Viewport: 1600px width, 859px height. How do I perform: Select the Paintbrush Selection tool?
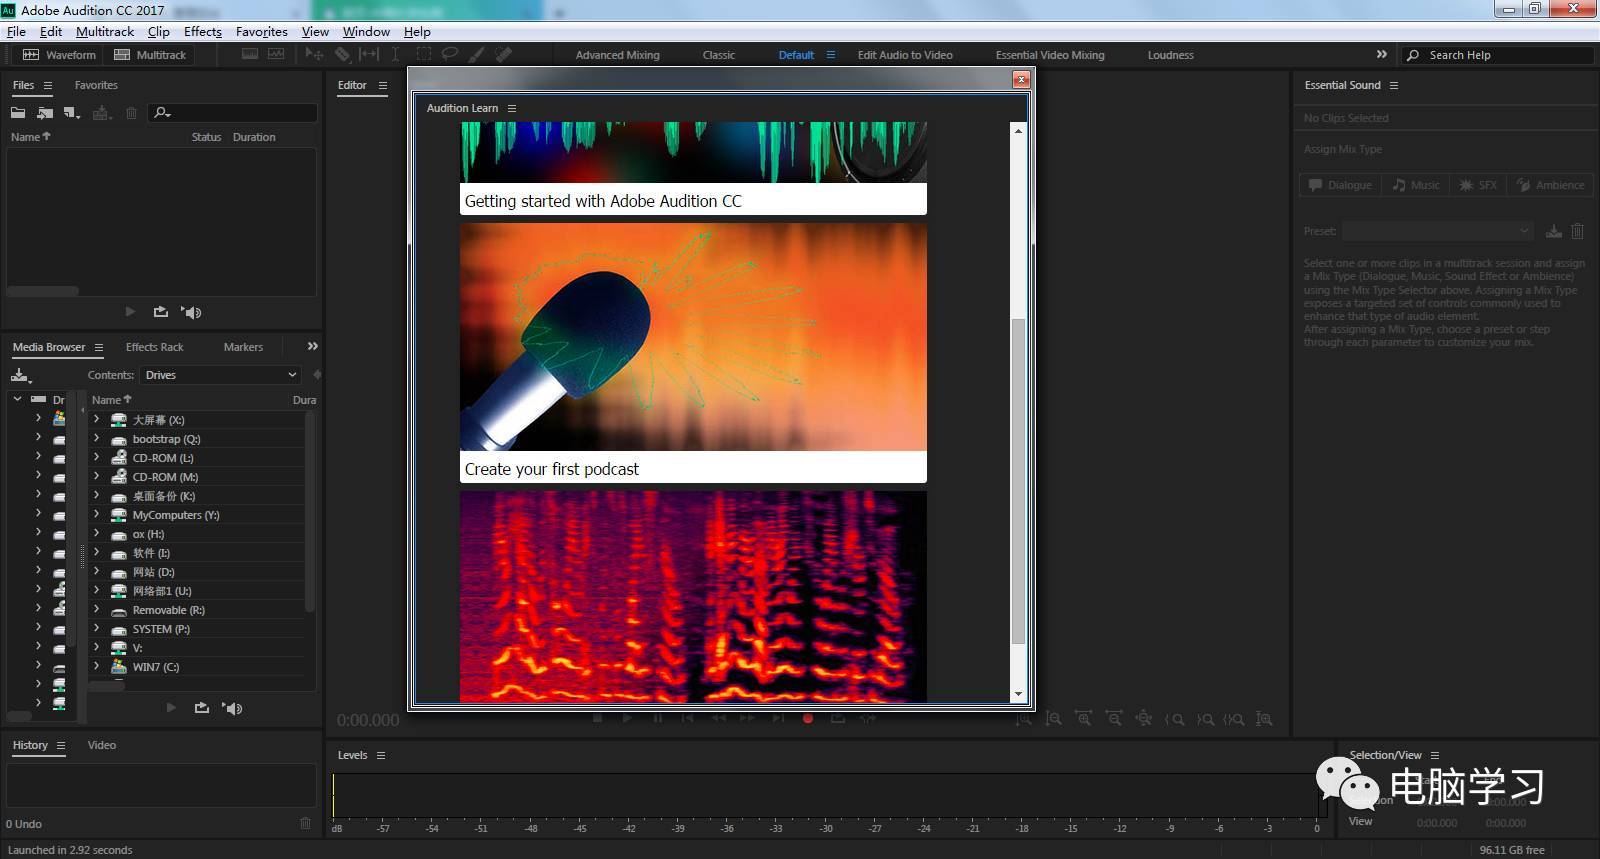[x=477, y=54]
